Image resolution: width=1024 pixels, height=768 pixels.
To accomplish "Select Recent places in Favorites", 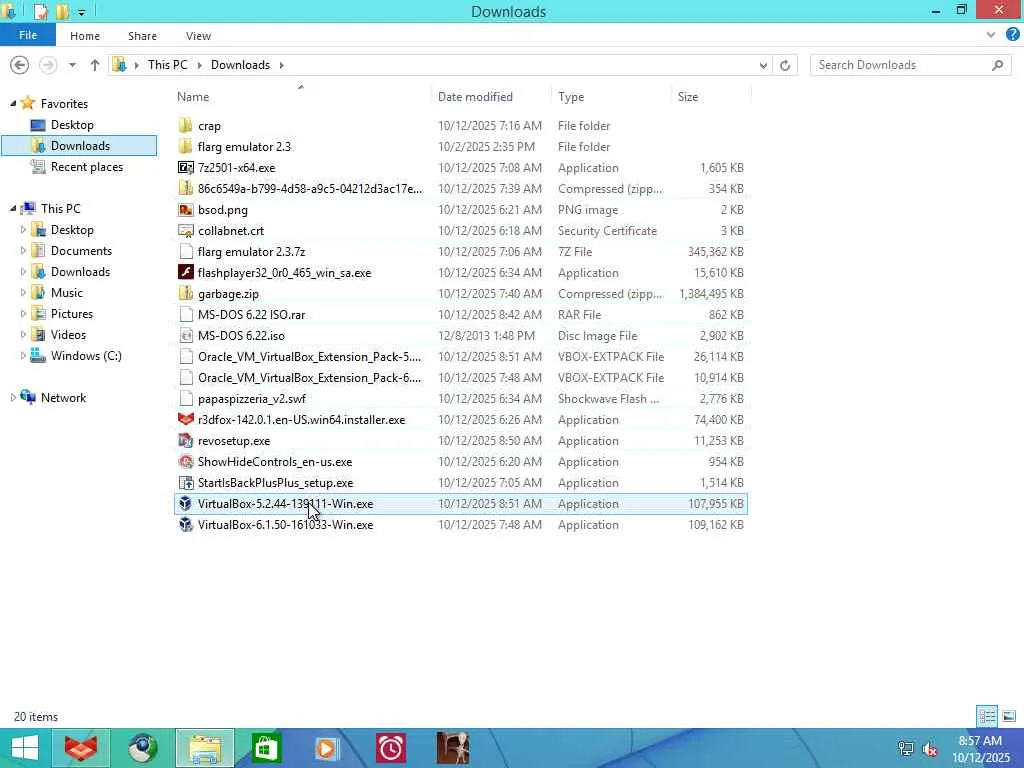I will [86, 167].
